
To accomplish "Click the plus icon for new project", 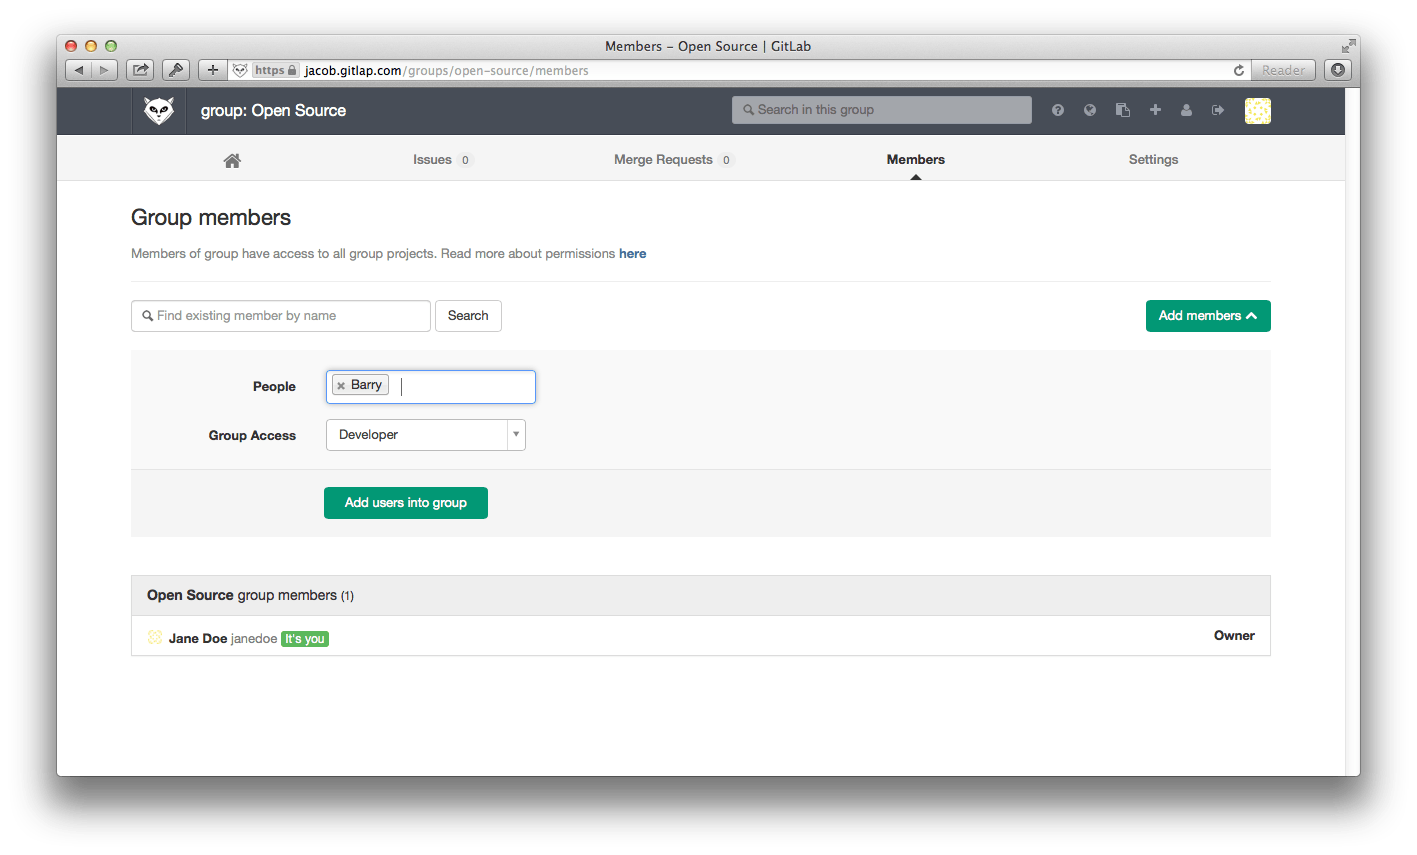I will click(x=1155, y=110).
